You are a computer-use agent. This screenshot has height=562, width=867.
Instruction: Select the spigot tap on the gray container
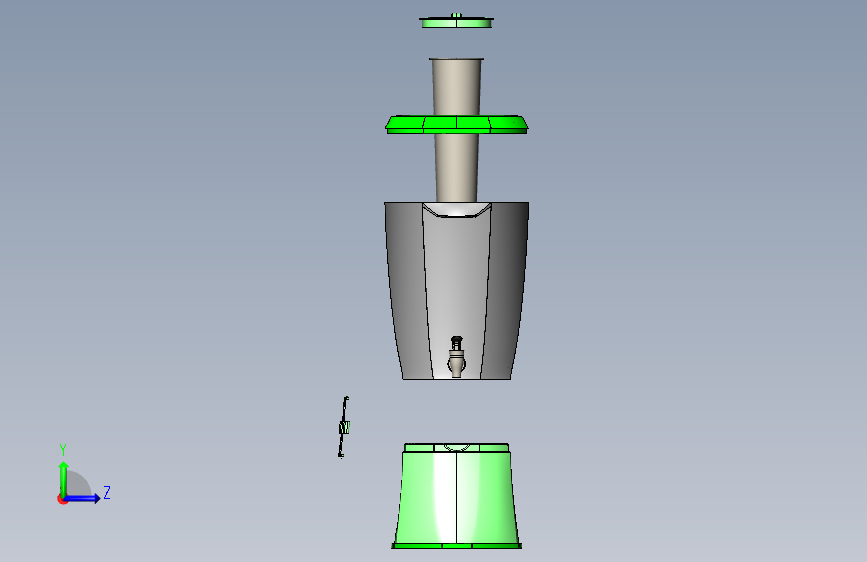(x=456, y=357)
